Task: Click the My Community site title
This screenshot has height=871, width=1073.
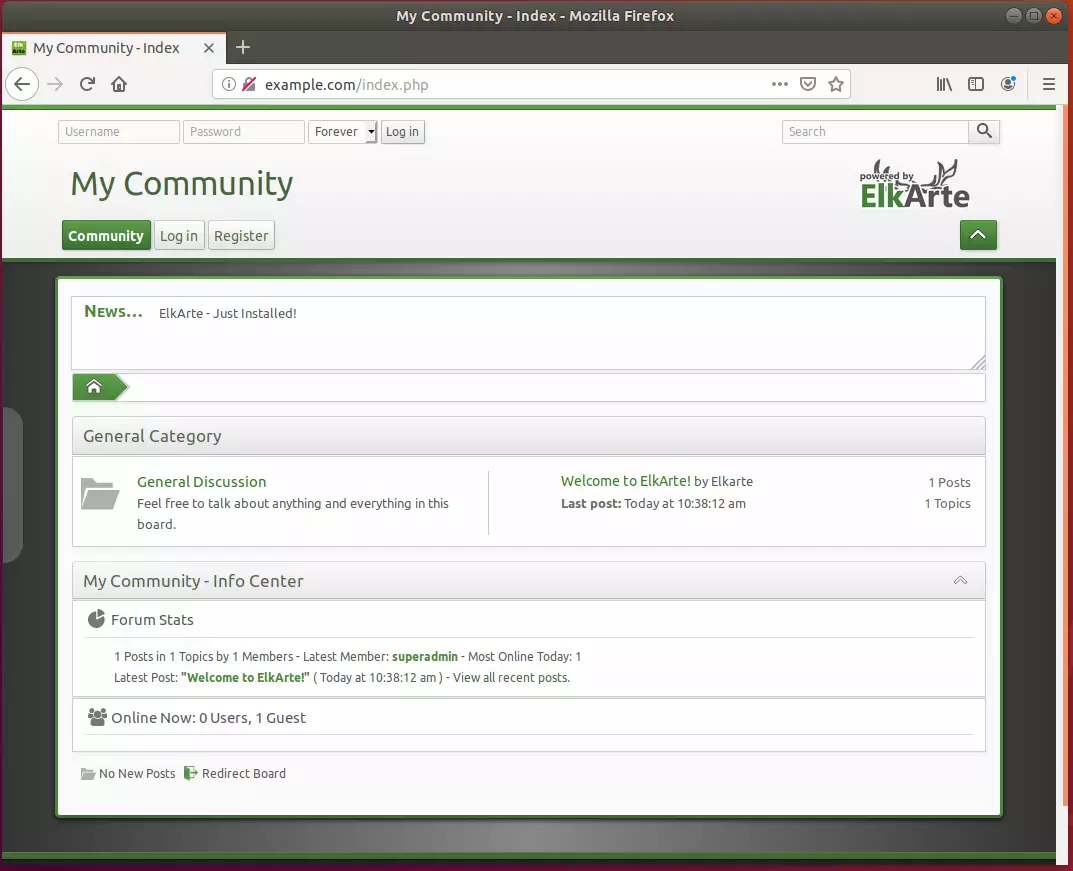Action: tap(181, 184)
